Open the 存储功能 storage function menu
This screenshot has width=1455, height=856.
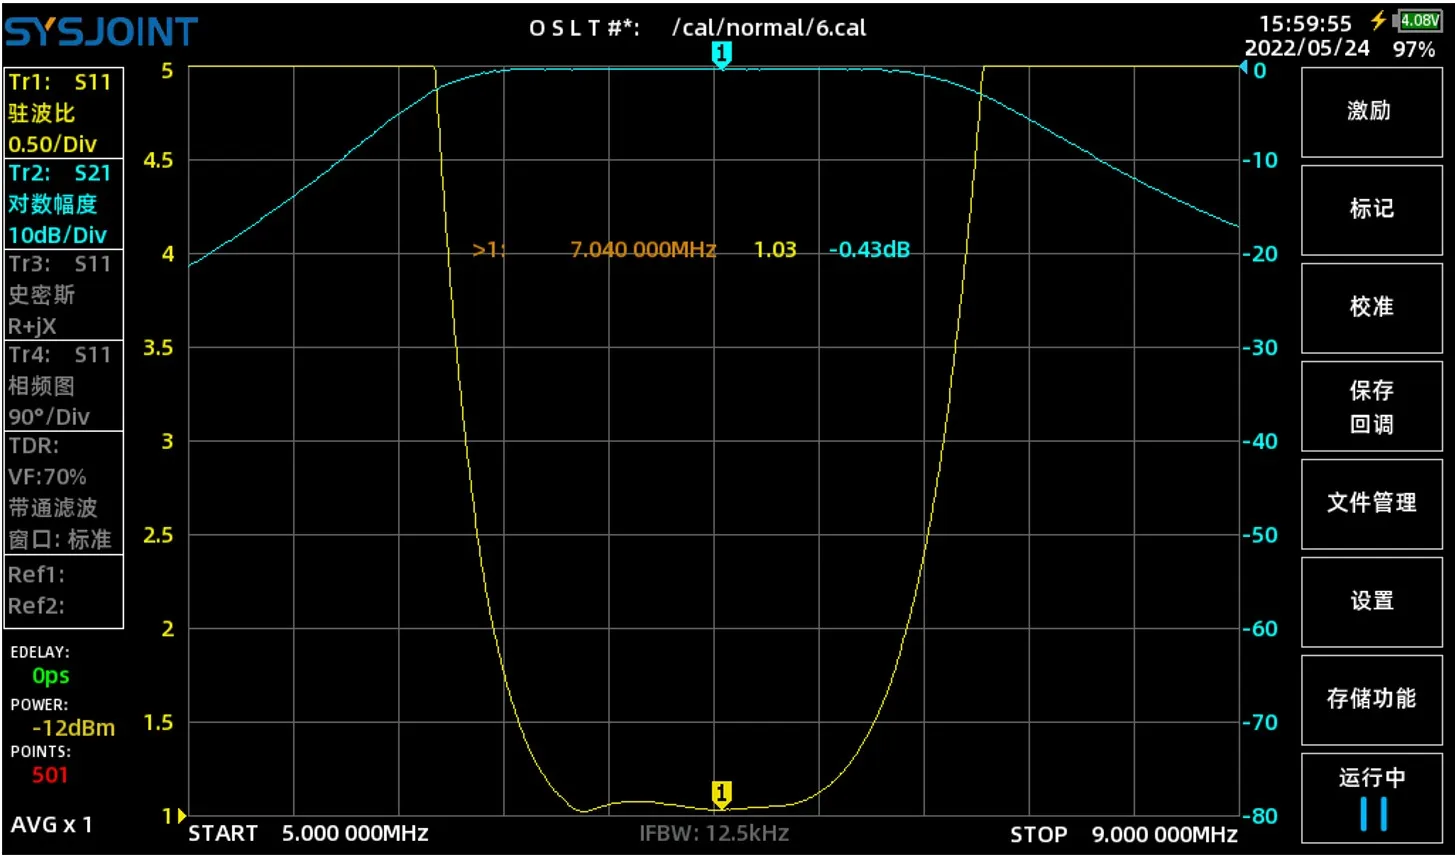1371,699
